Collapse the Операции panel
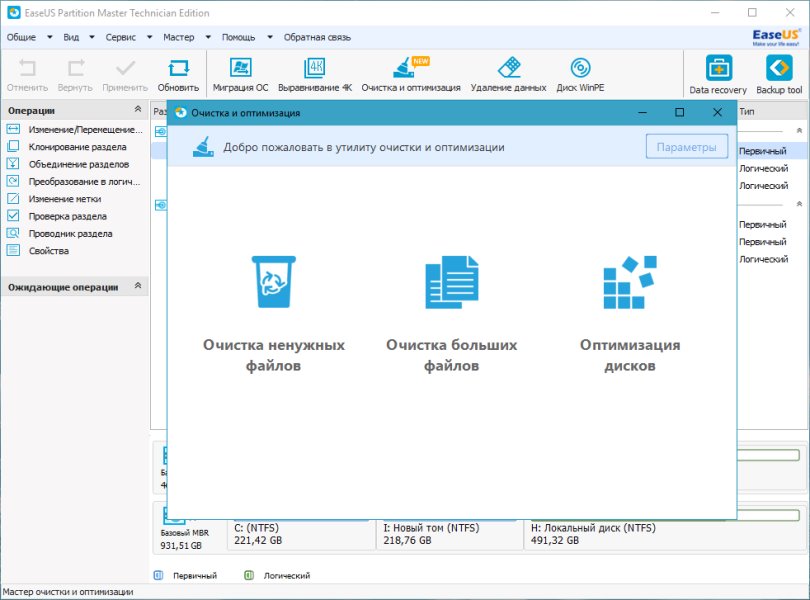Screen dimensions: 810x600 click(138, 110)
